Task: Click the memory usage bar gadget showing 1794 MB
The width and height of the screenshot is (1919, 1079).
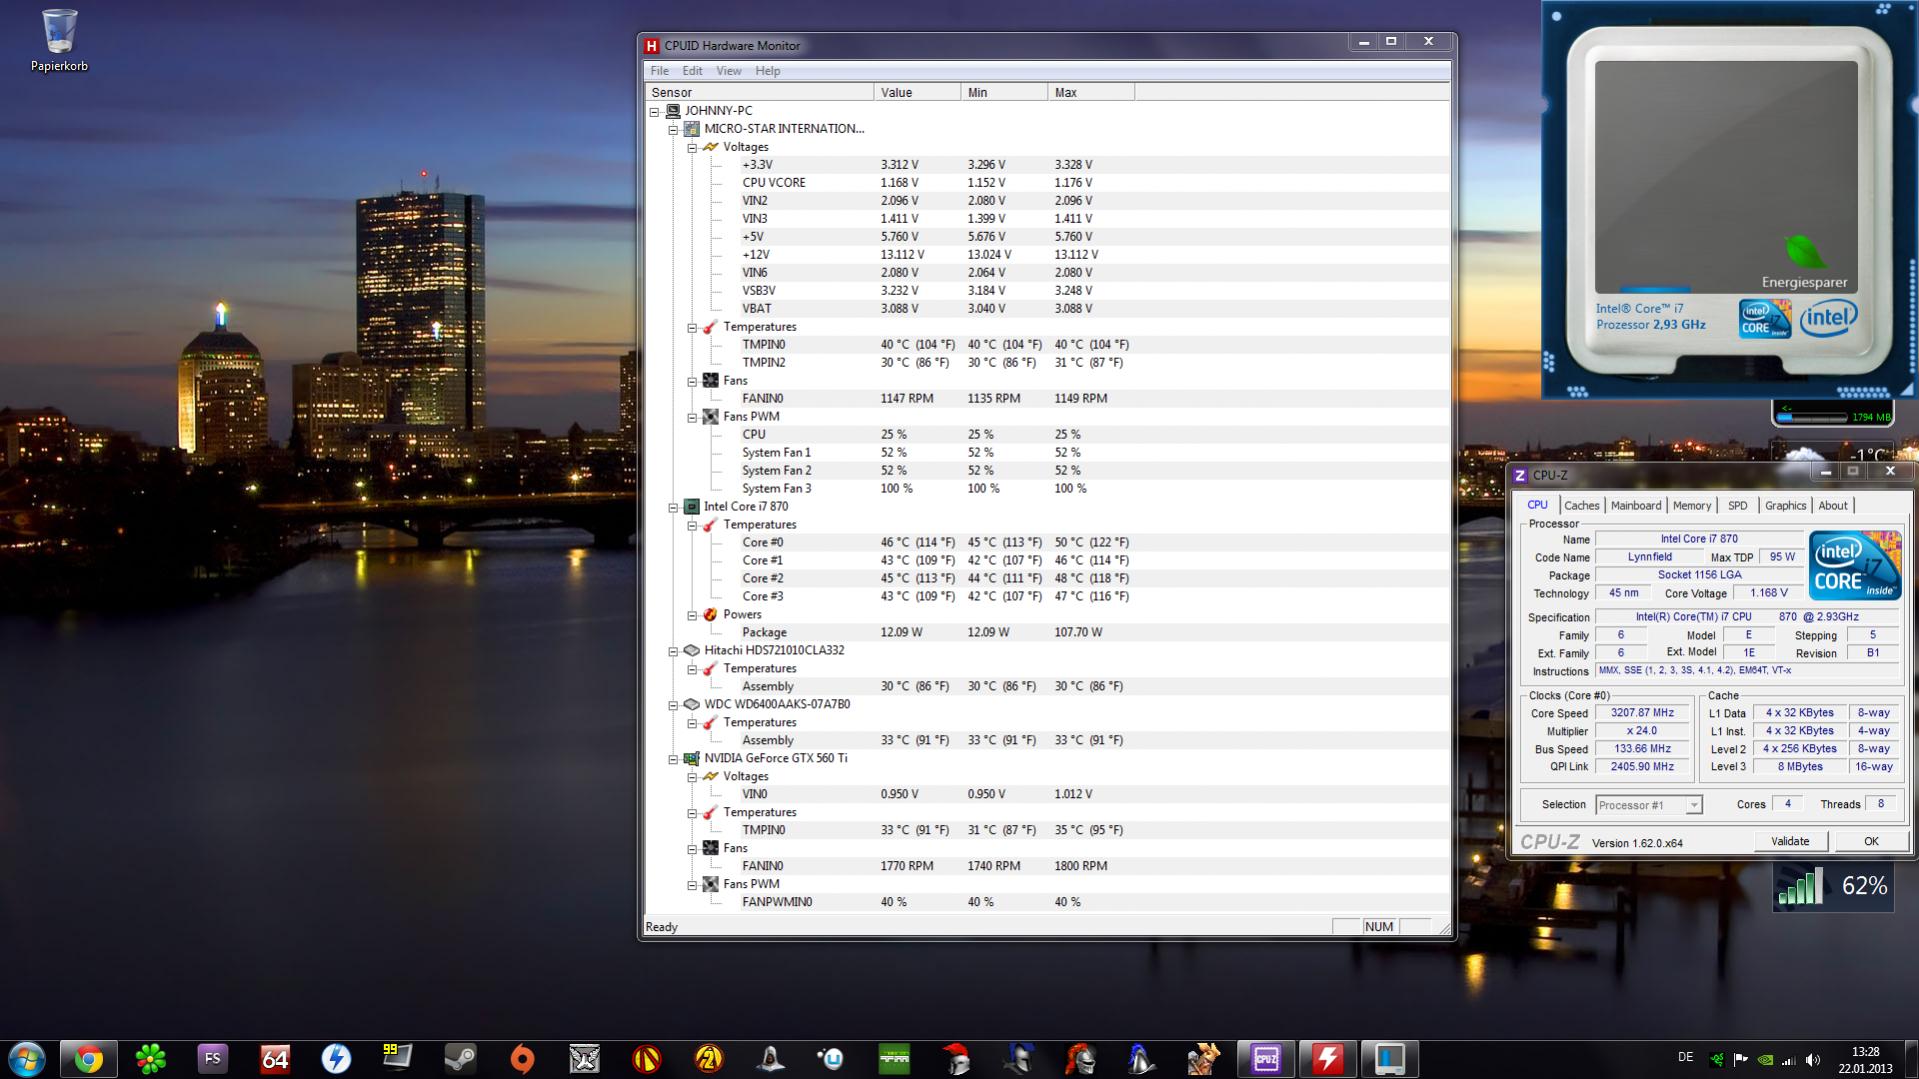Action: pos(1834,416)
